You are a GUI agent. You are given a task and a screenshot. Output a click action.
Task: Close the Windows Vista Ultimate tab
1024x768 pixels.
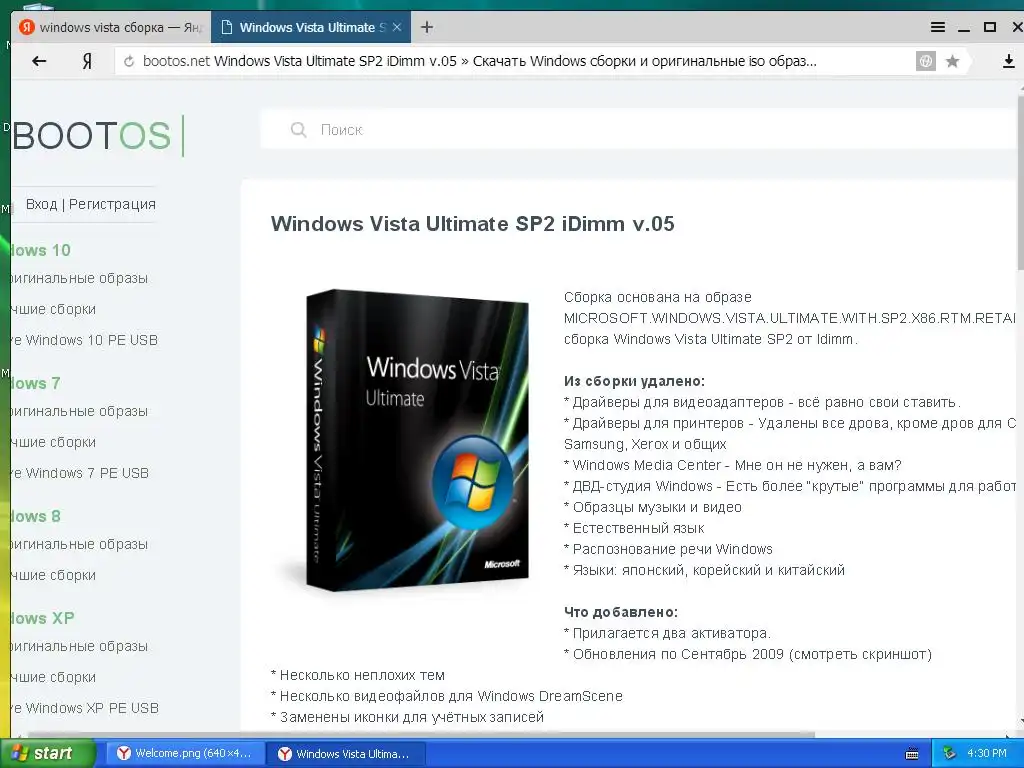[x=396, y=27]
